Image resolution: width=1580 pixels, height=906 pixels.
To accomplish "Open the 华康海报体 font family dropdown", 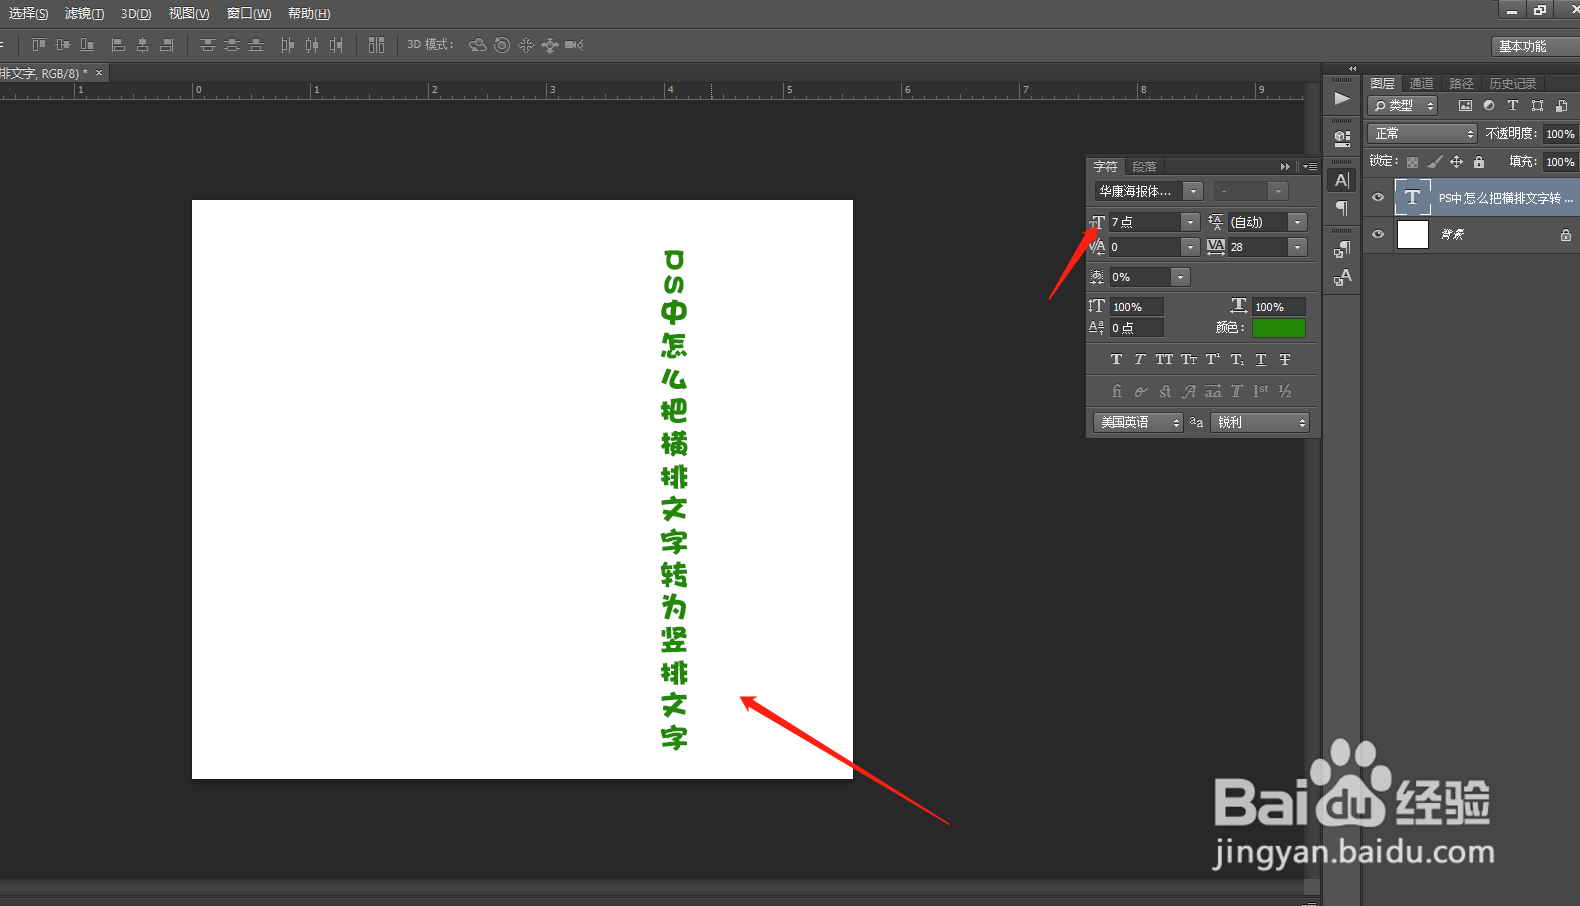I will coord(1193,191).
